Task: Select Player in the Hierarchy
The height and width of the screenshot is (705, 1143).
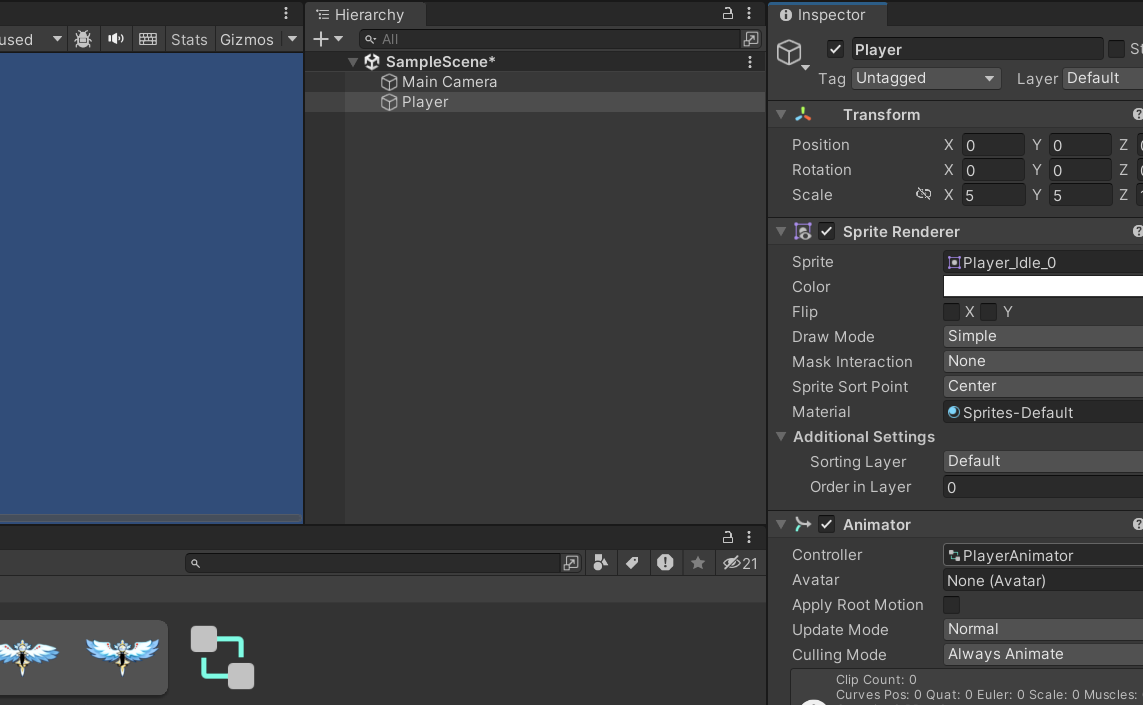Action: coord(424,102)
